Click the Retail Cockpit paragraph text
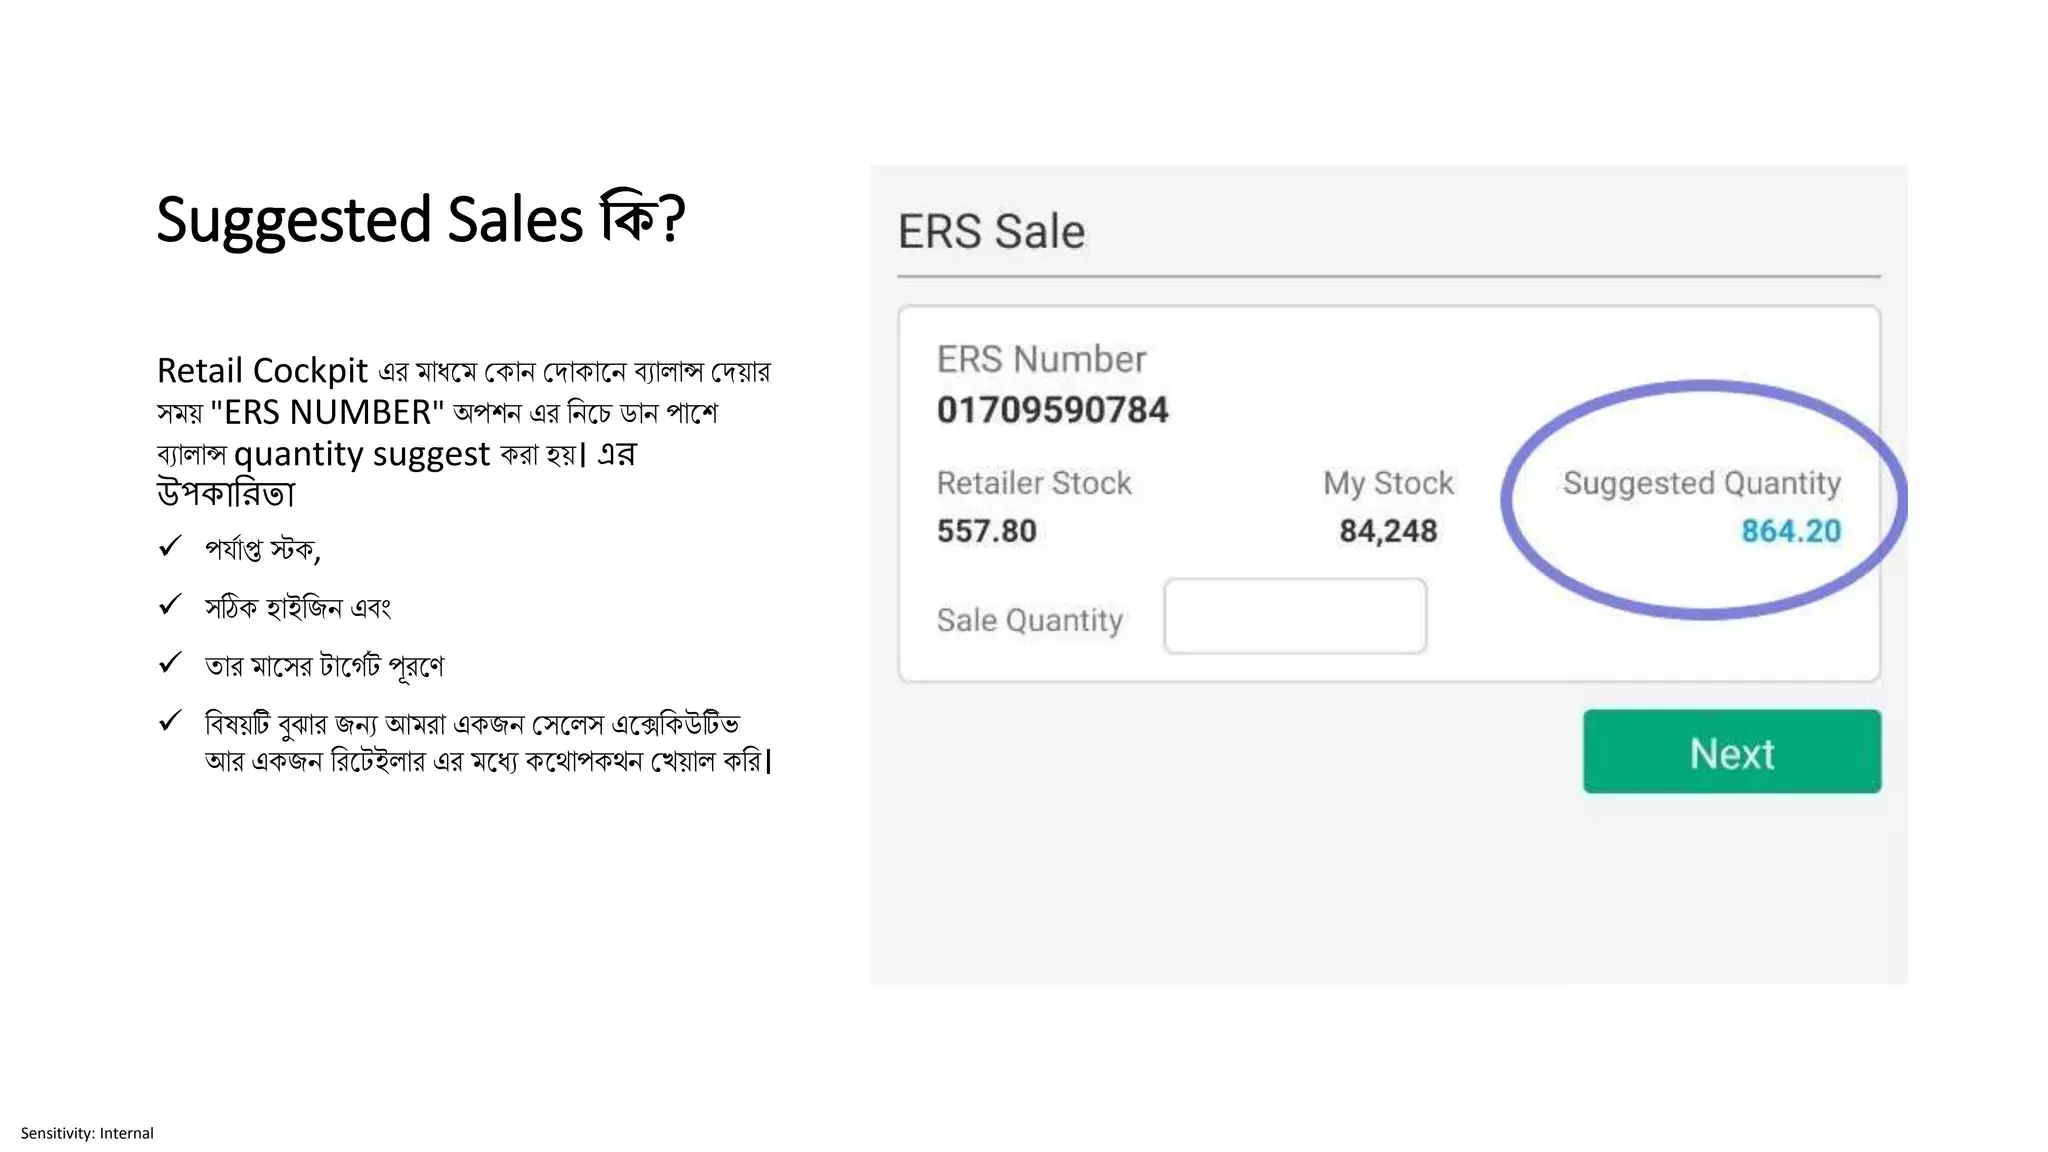The height and width of the screenshot is (1152, 2048). point(464,431)
